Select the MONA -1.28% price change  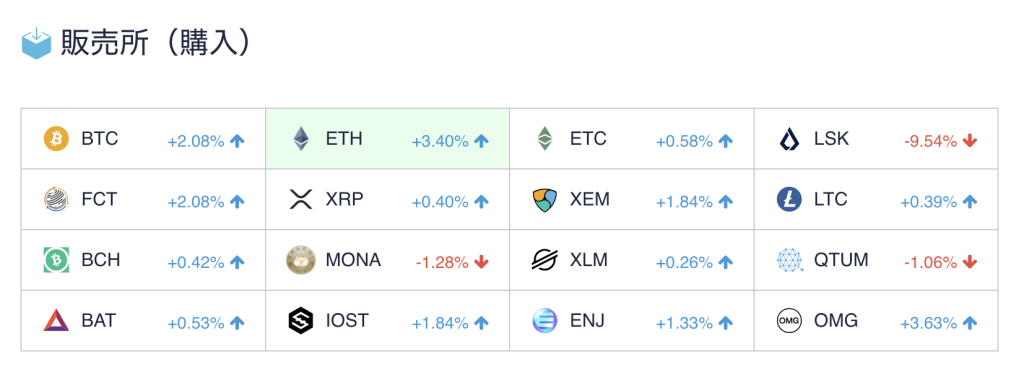point(442,262)
